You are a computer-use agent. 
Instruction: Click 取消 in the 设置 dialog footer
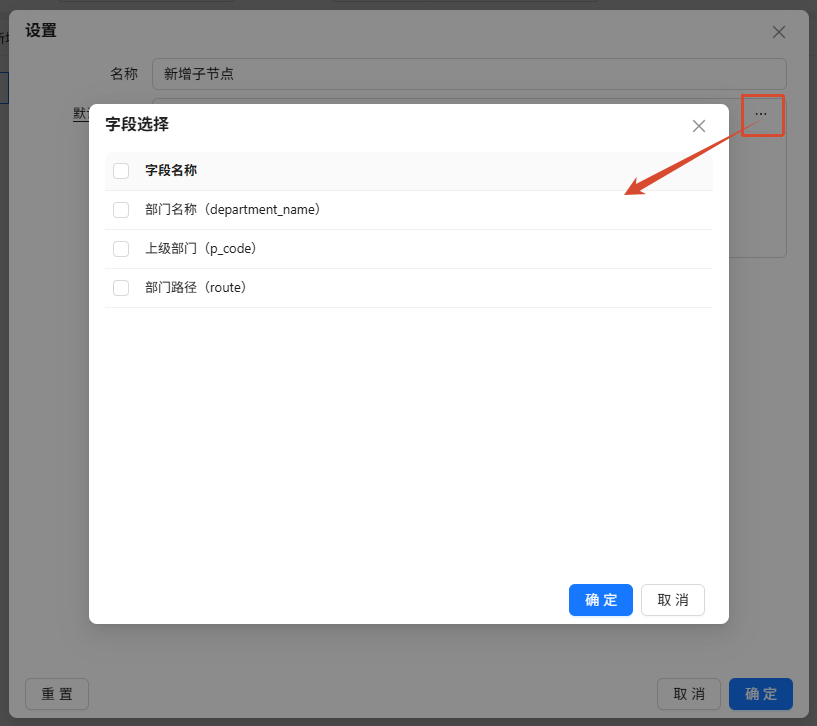click(x=688, y=694)
